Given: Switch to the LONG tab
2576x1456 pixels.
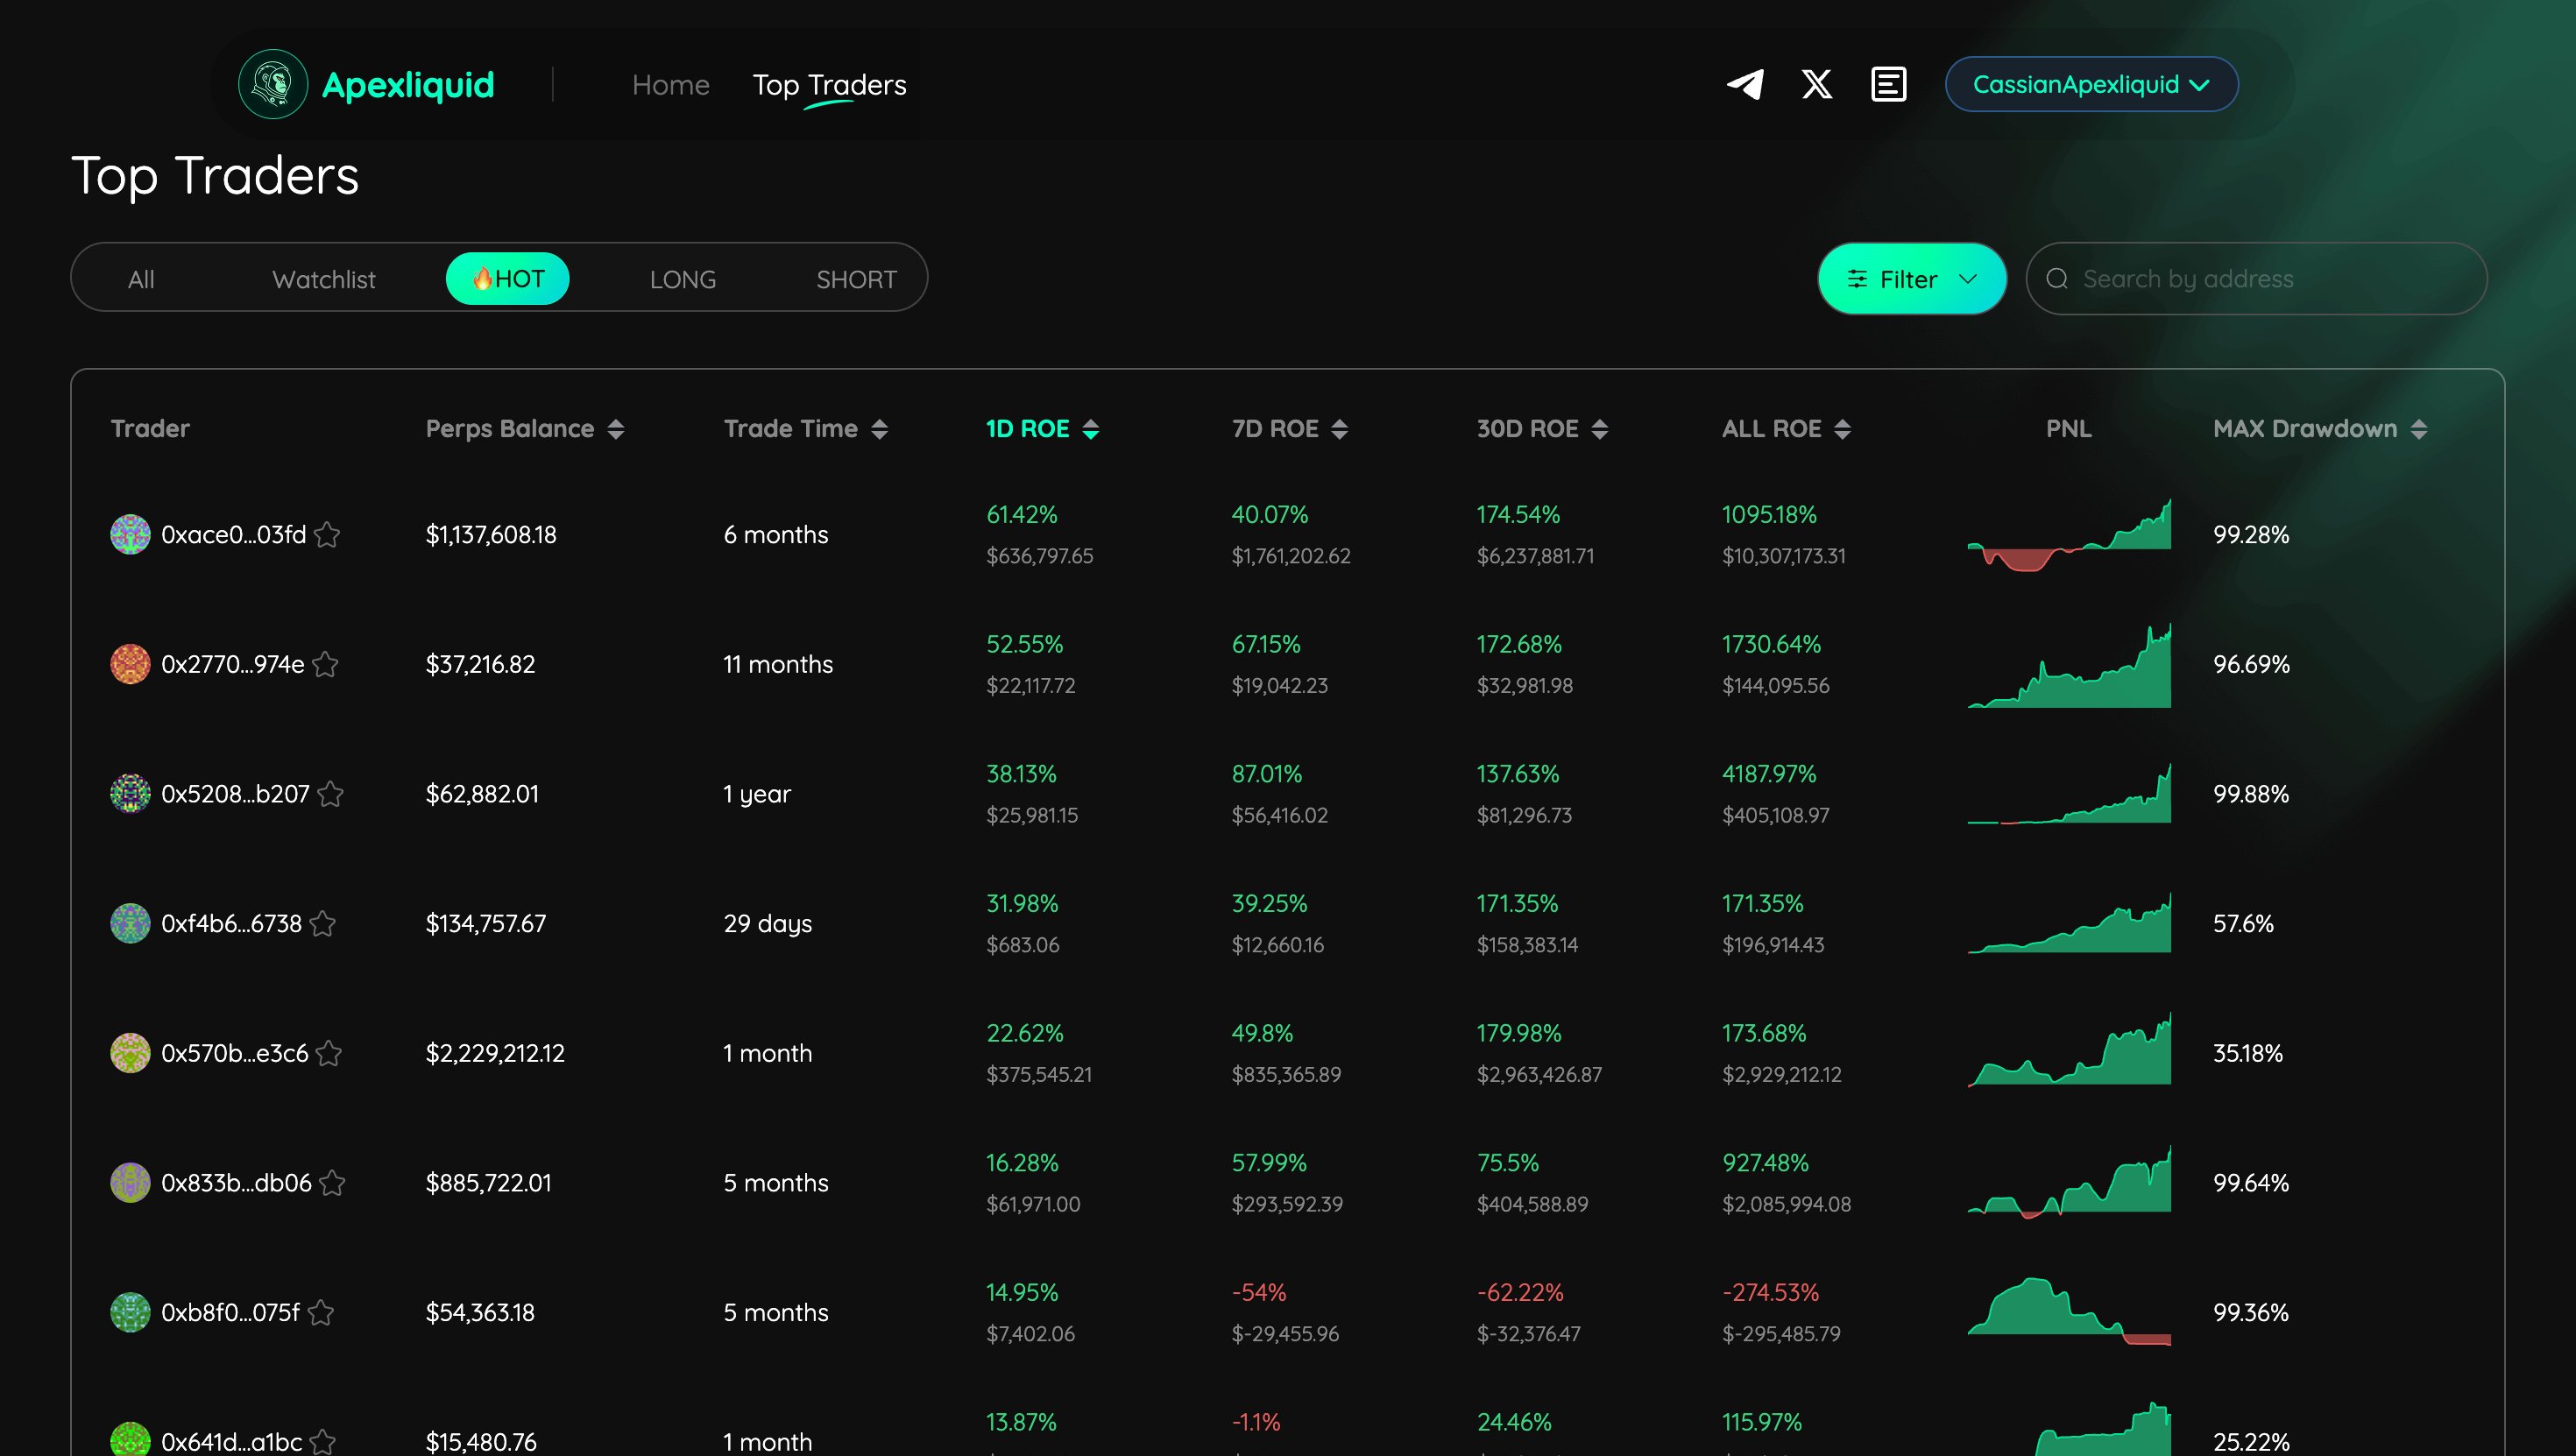Looking at the screenshot, I should tap(683, 279).
